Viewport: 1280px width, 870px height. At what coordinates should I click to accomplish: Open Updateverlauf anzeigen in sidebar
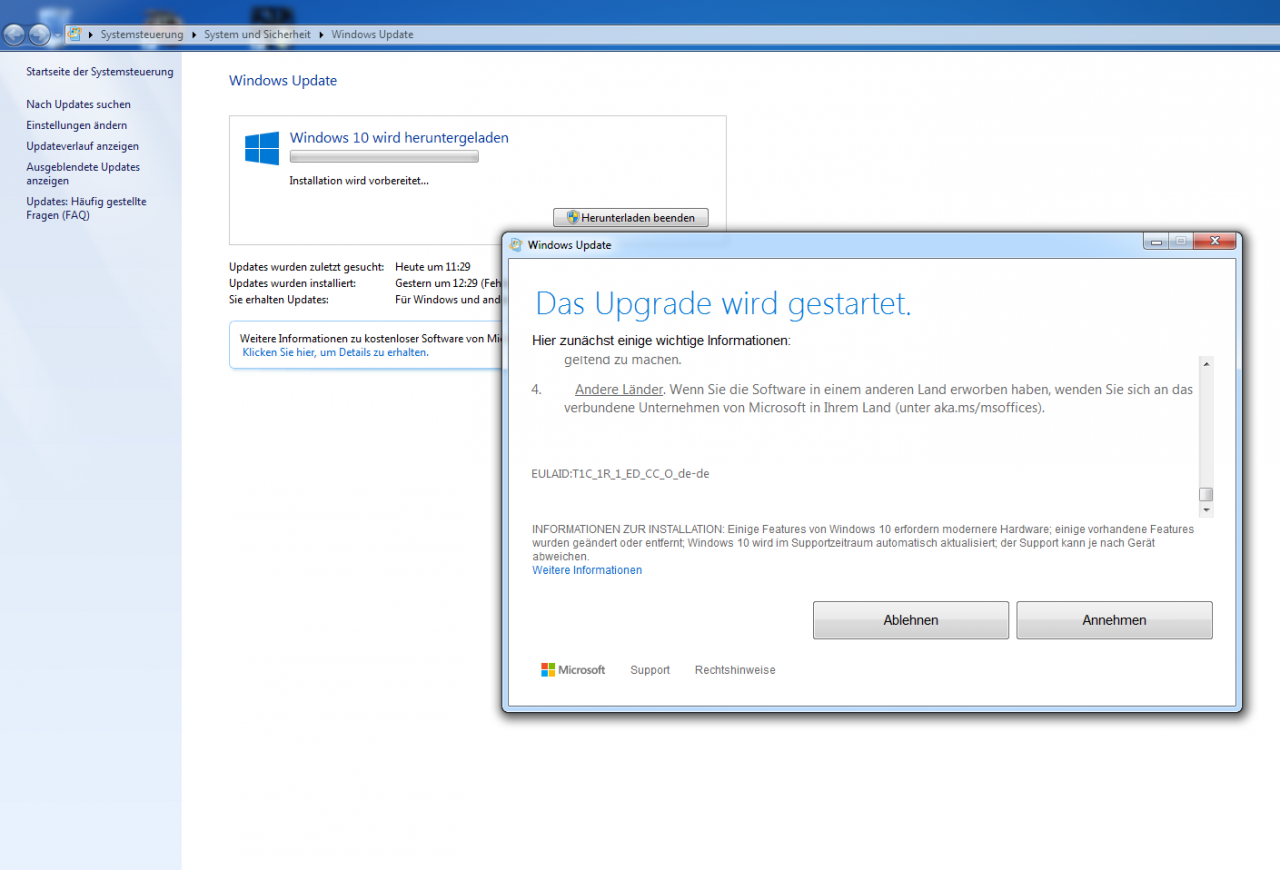coord(82,146)
